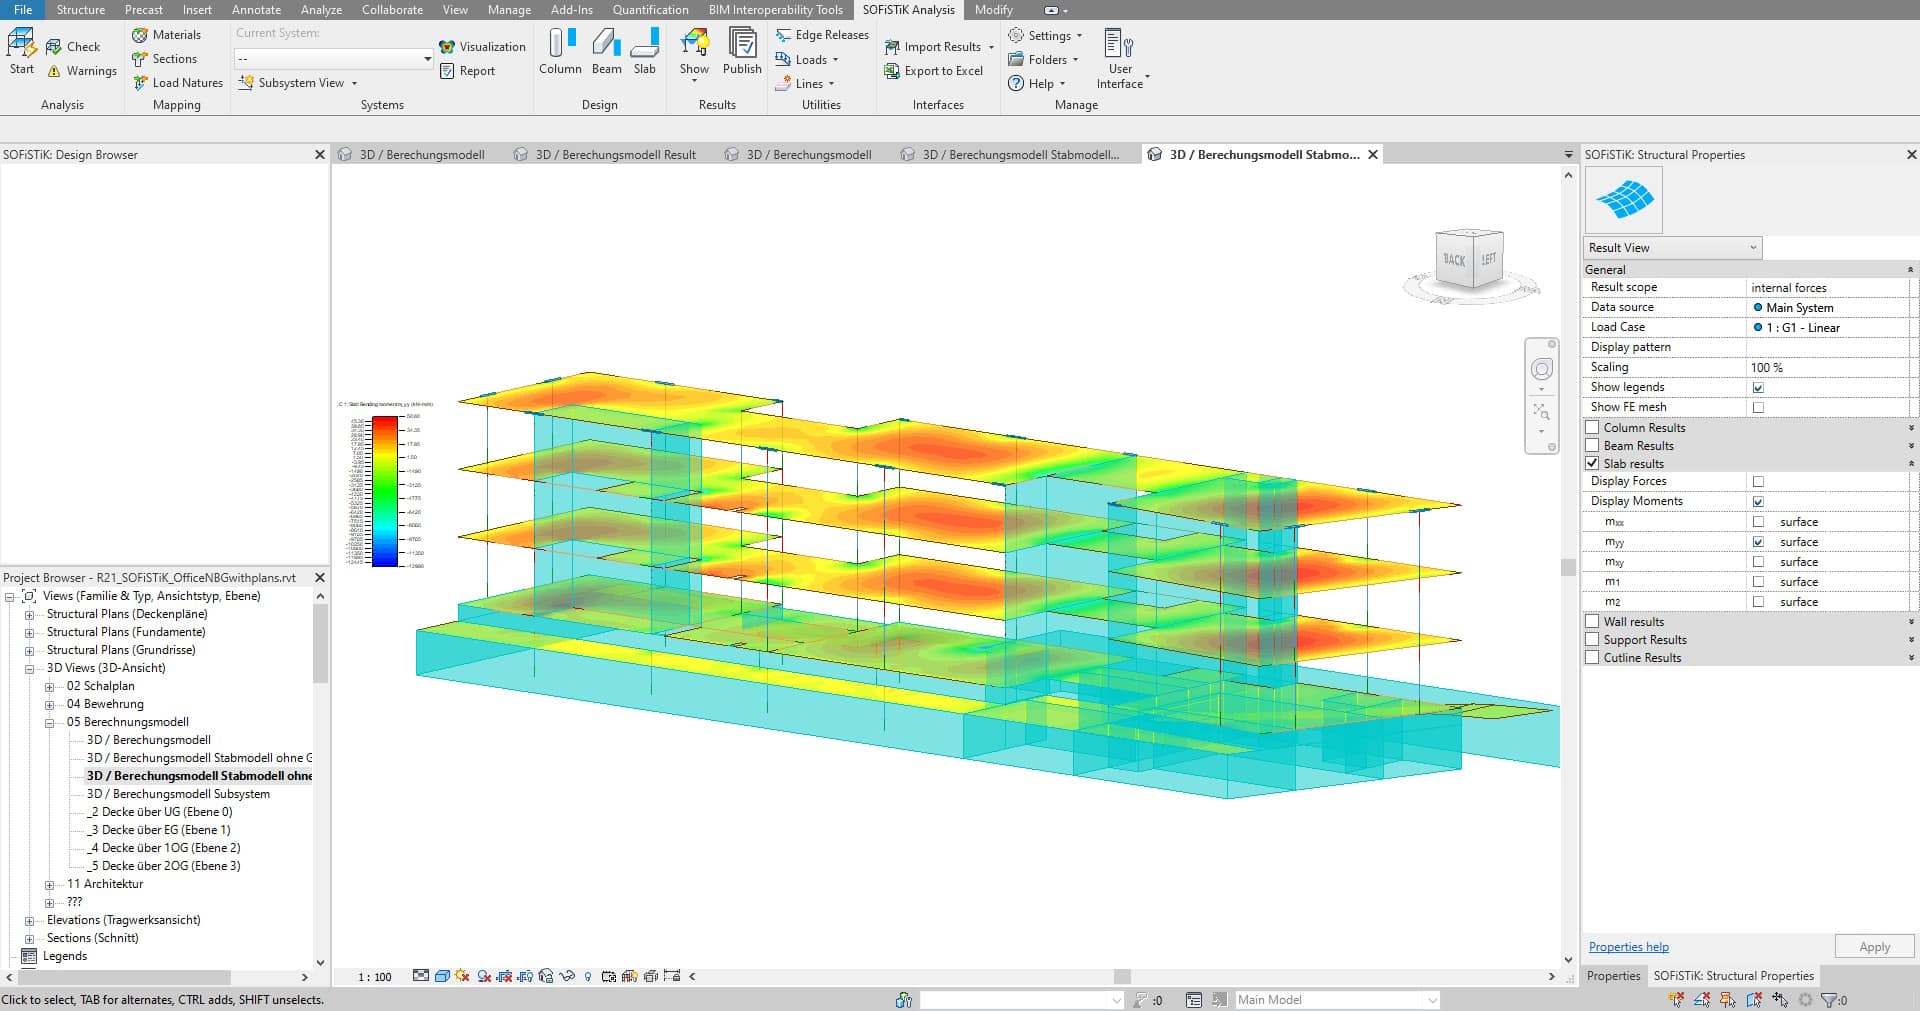This screenshot has width=1920, height=1011.
Task: Click the result color legend bar
Action: click(385, 491)
